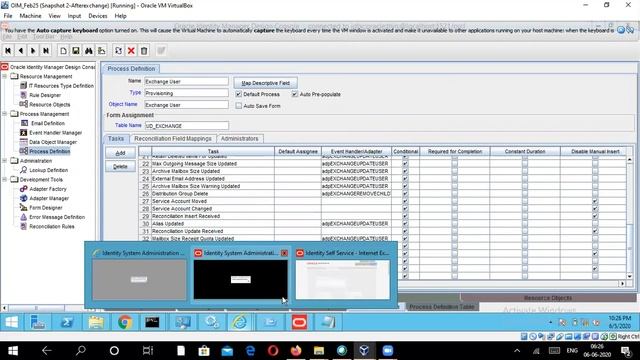Open Resource Objects in the tree
Viewport: 640px width, 360px height.
(49, 104)
